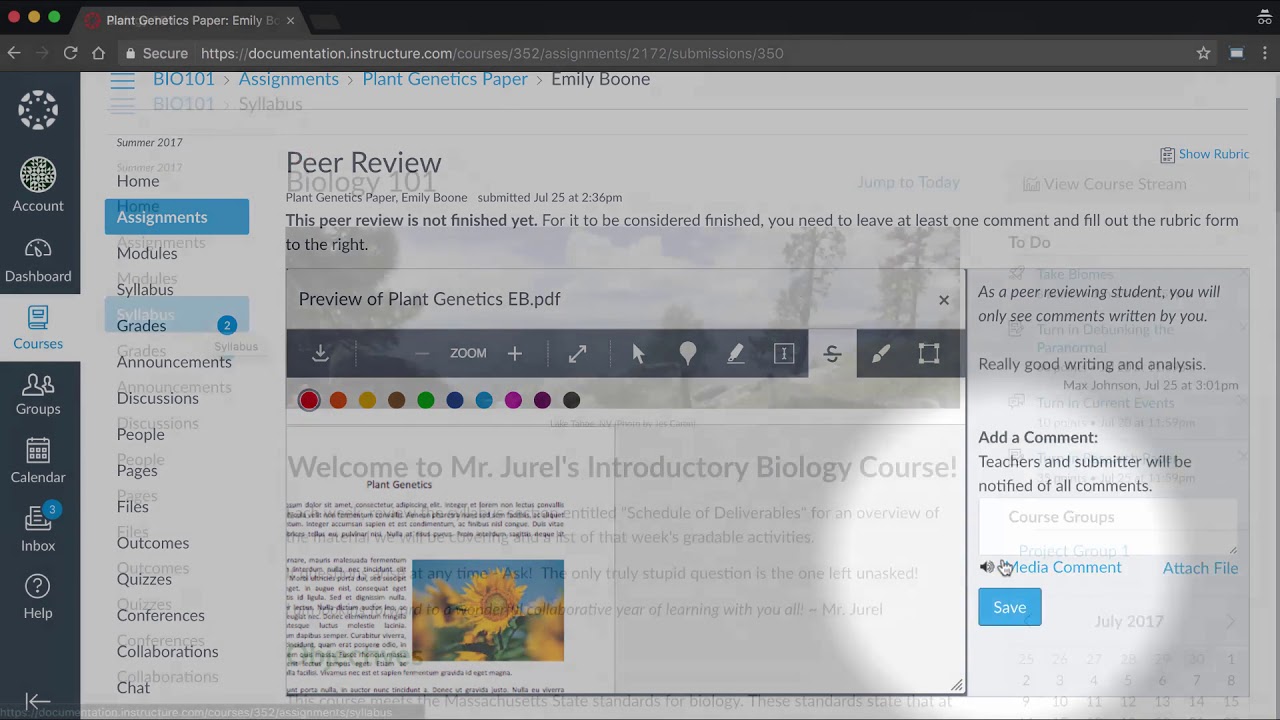
Task: Open People in the course menu
Action: coord(140,434)
